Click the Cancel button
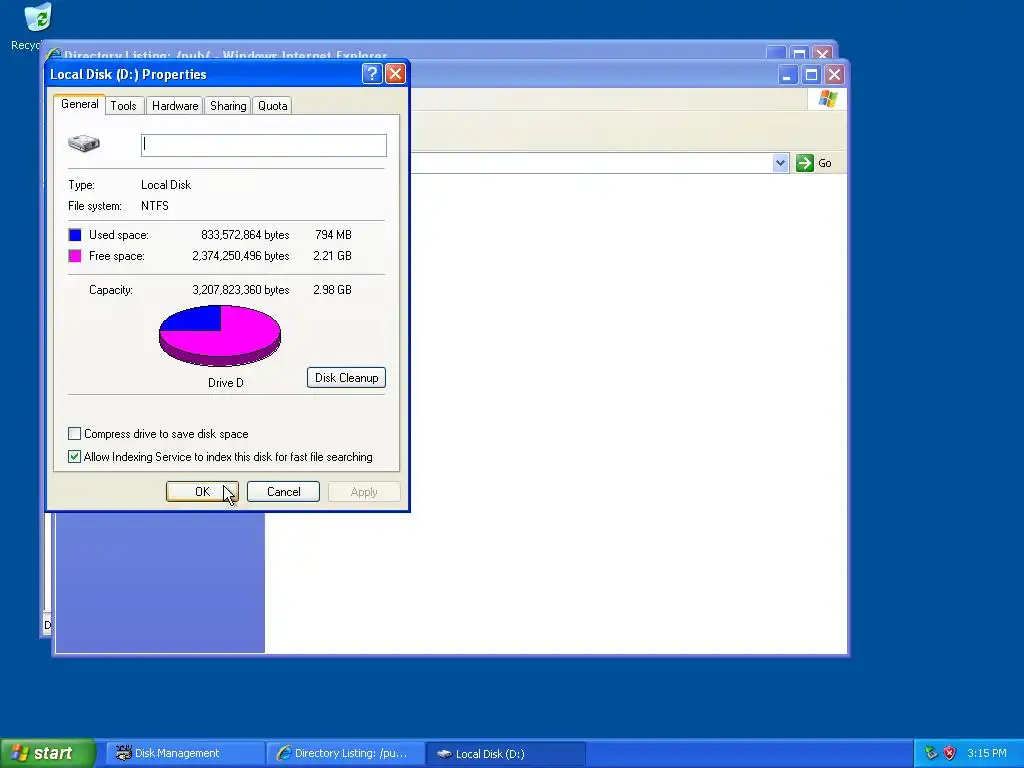Image resolution: width=1024 pixels, height=768 pixels. 283,492
